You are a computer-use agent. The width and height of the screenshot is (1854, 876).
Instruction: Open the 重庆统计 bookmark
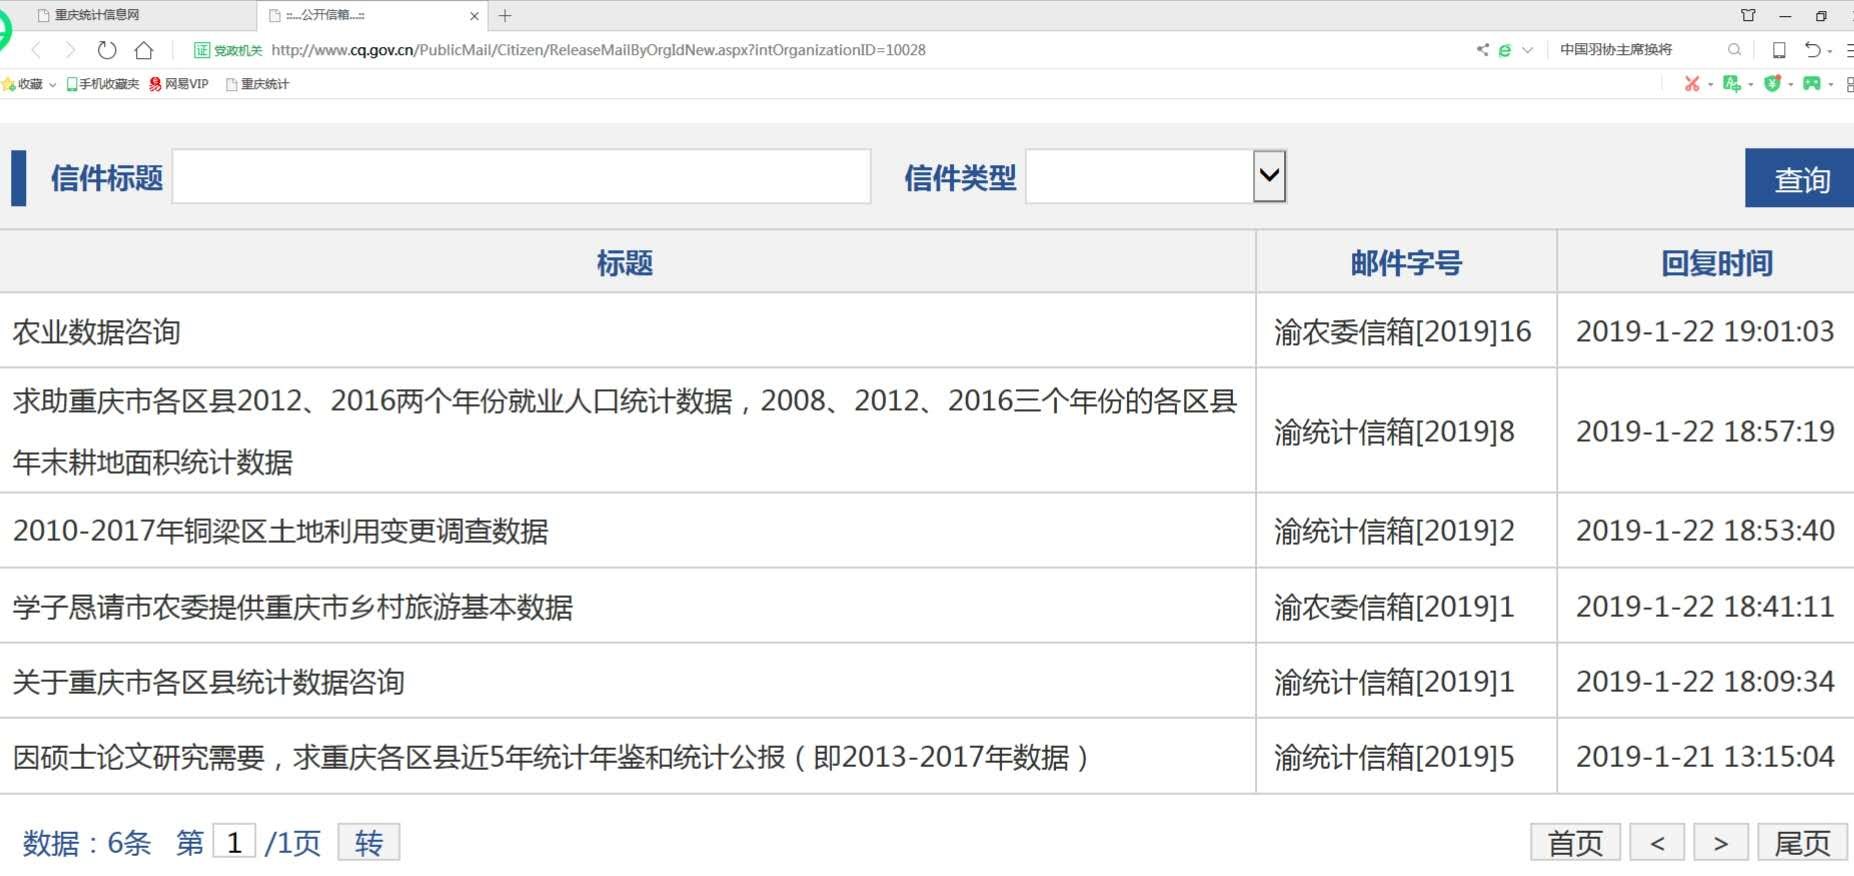click(264, 85)
